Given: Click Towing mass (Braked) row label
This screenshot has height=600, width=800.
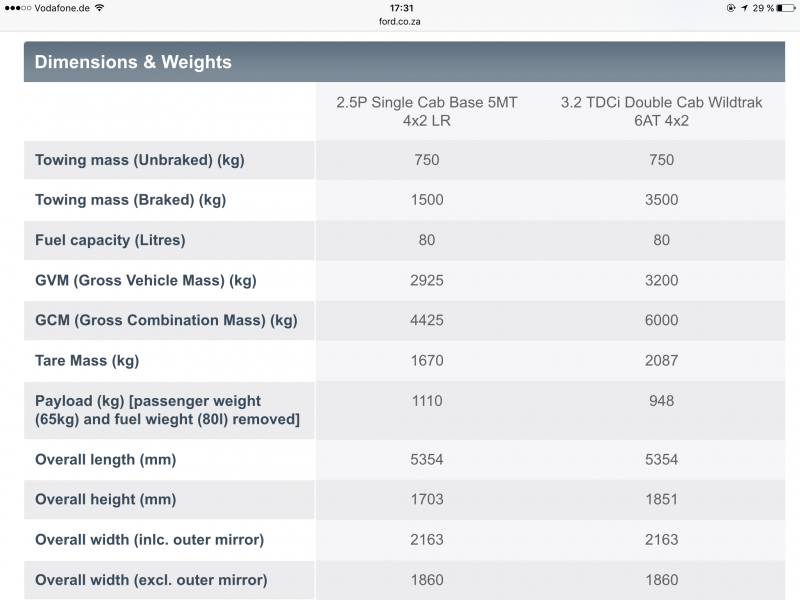Looking at the screenshot, I should coord(130,199).
